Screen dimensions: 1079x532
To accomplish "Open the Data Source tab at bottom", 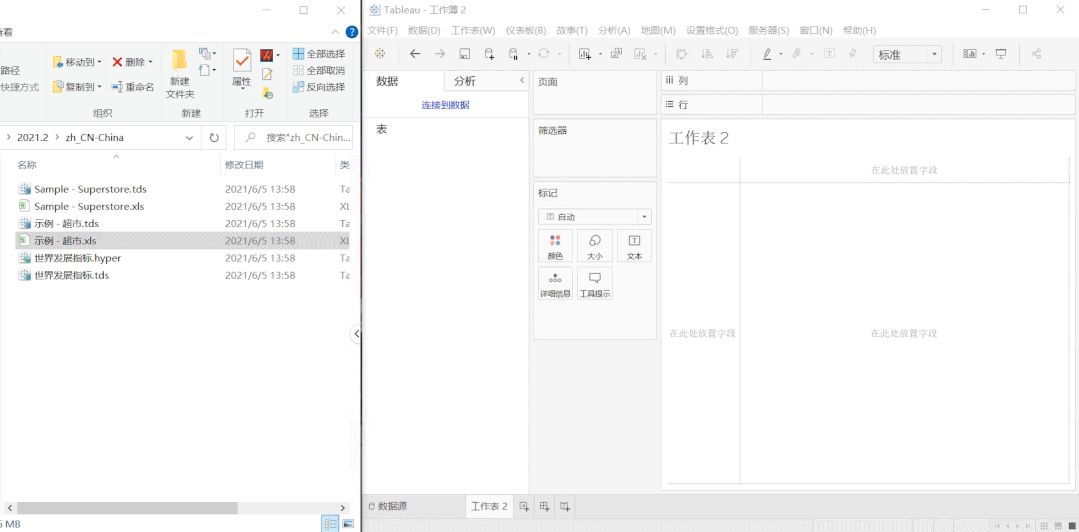I will tap(387, 507).
